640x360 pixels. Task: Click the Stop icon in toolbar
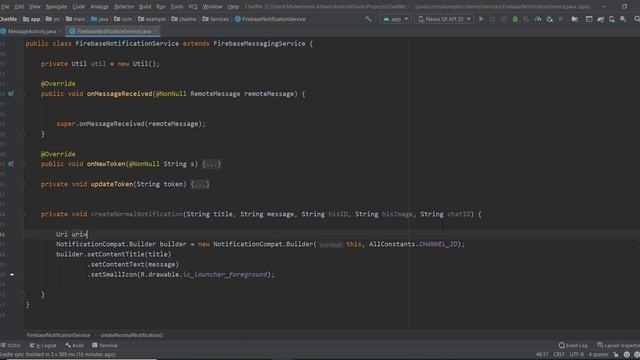(561, 19)
